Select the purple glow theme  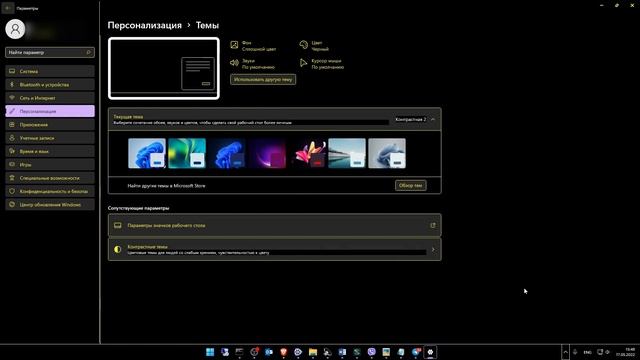coord(267,153)
